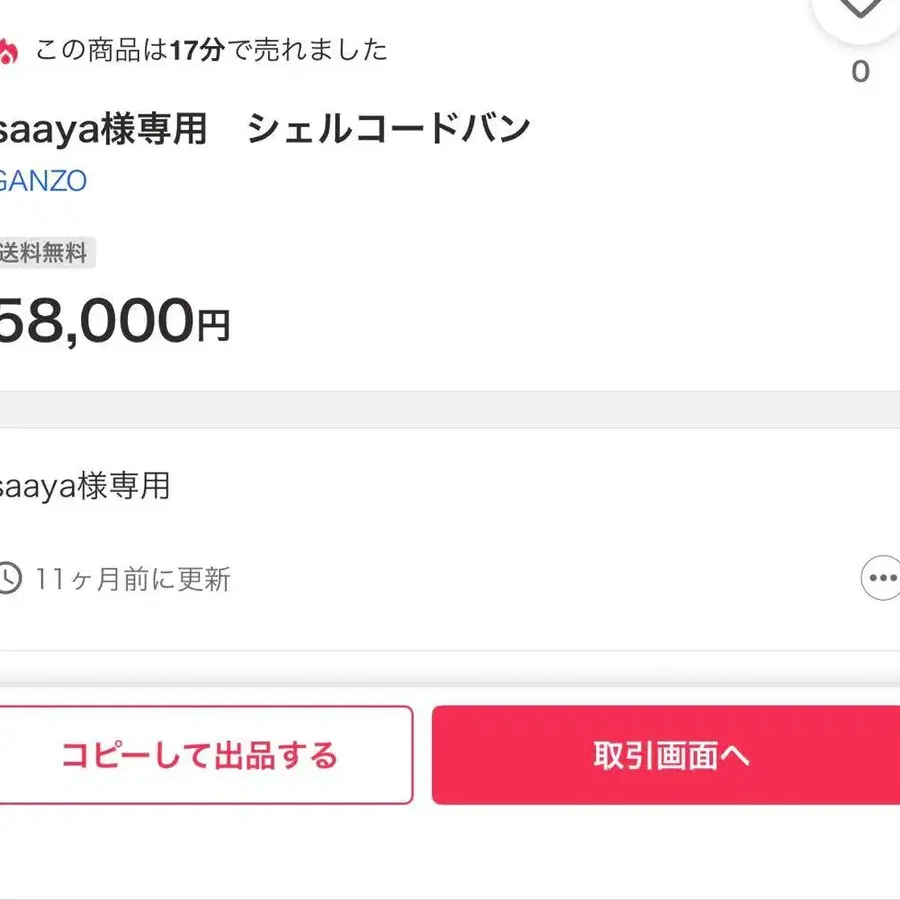This screenshot has height=900, width=900.
Task: Click the 11ヶ月前に更新 timestamp
Action: click(133, 579)
